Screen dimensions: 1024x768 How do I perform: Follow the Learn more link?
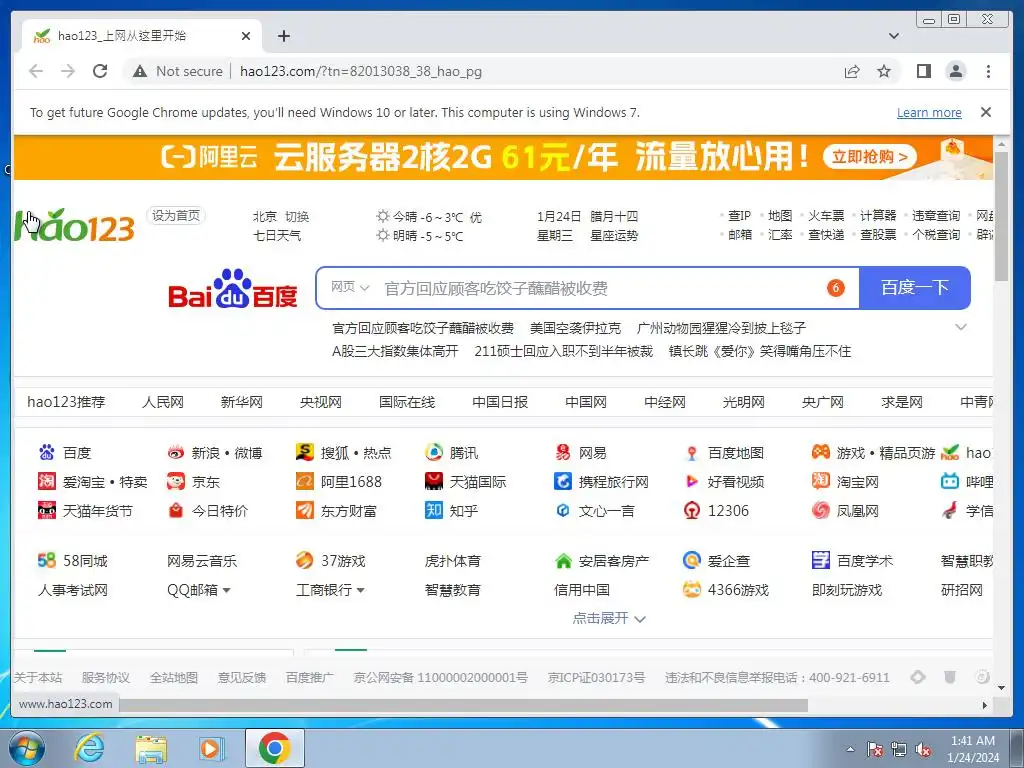929,112
